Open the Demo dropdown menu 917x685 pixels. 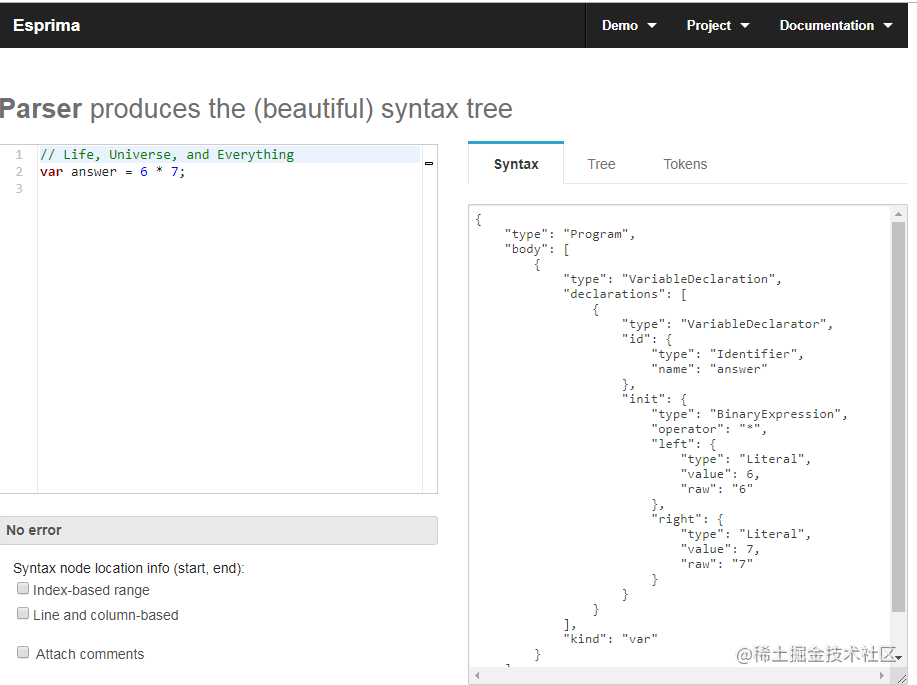[629, 26]
